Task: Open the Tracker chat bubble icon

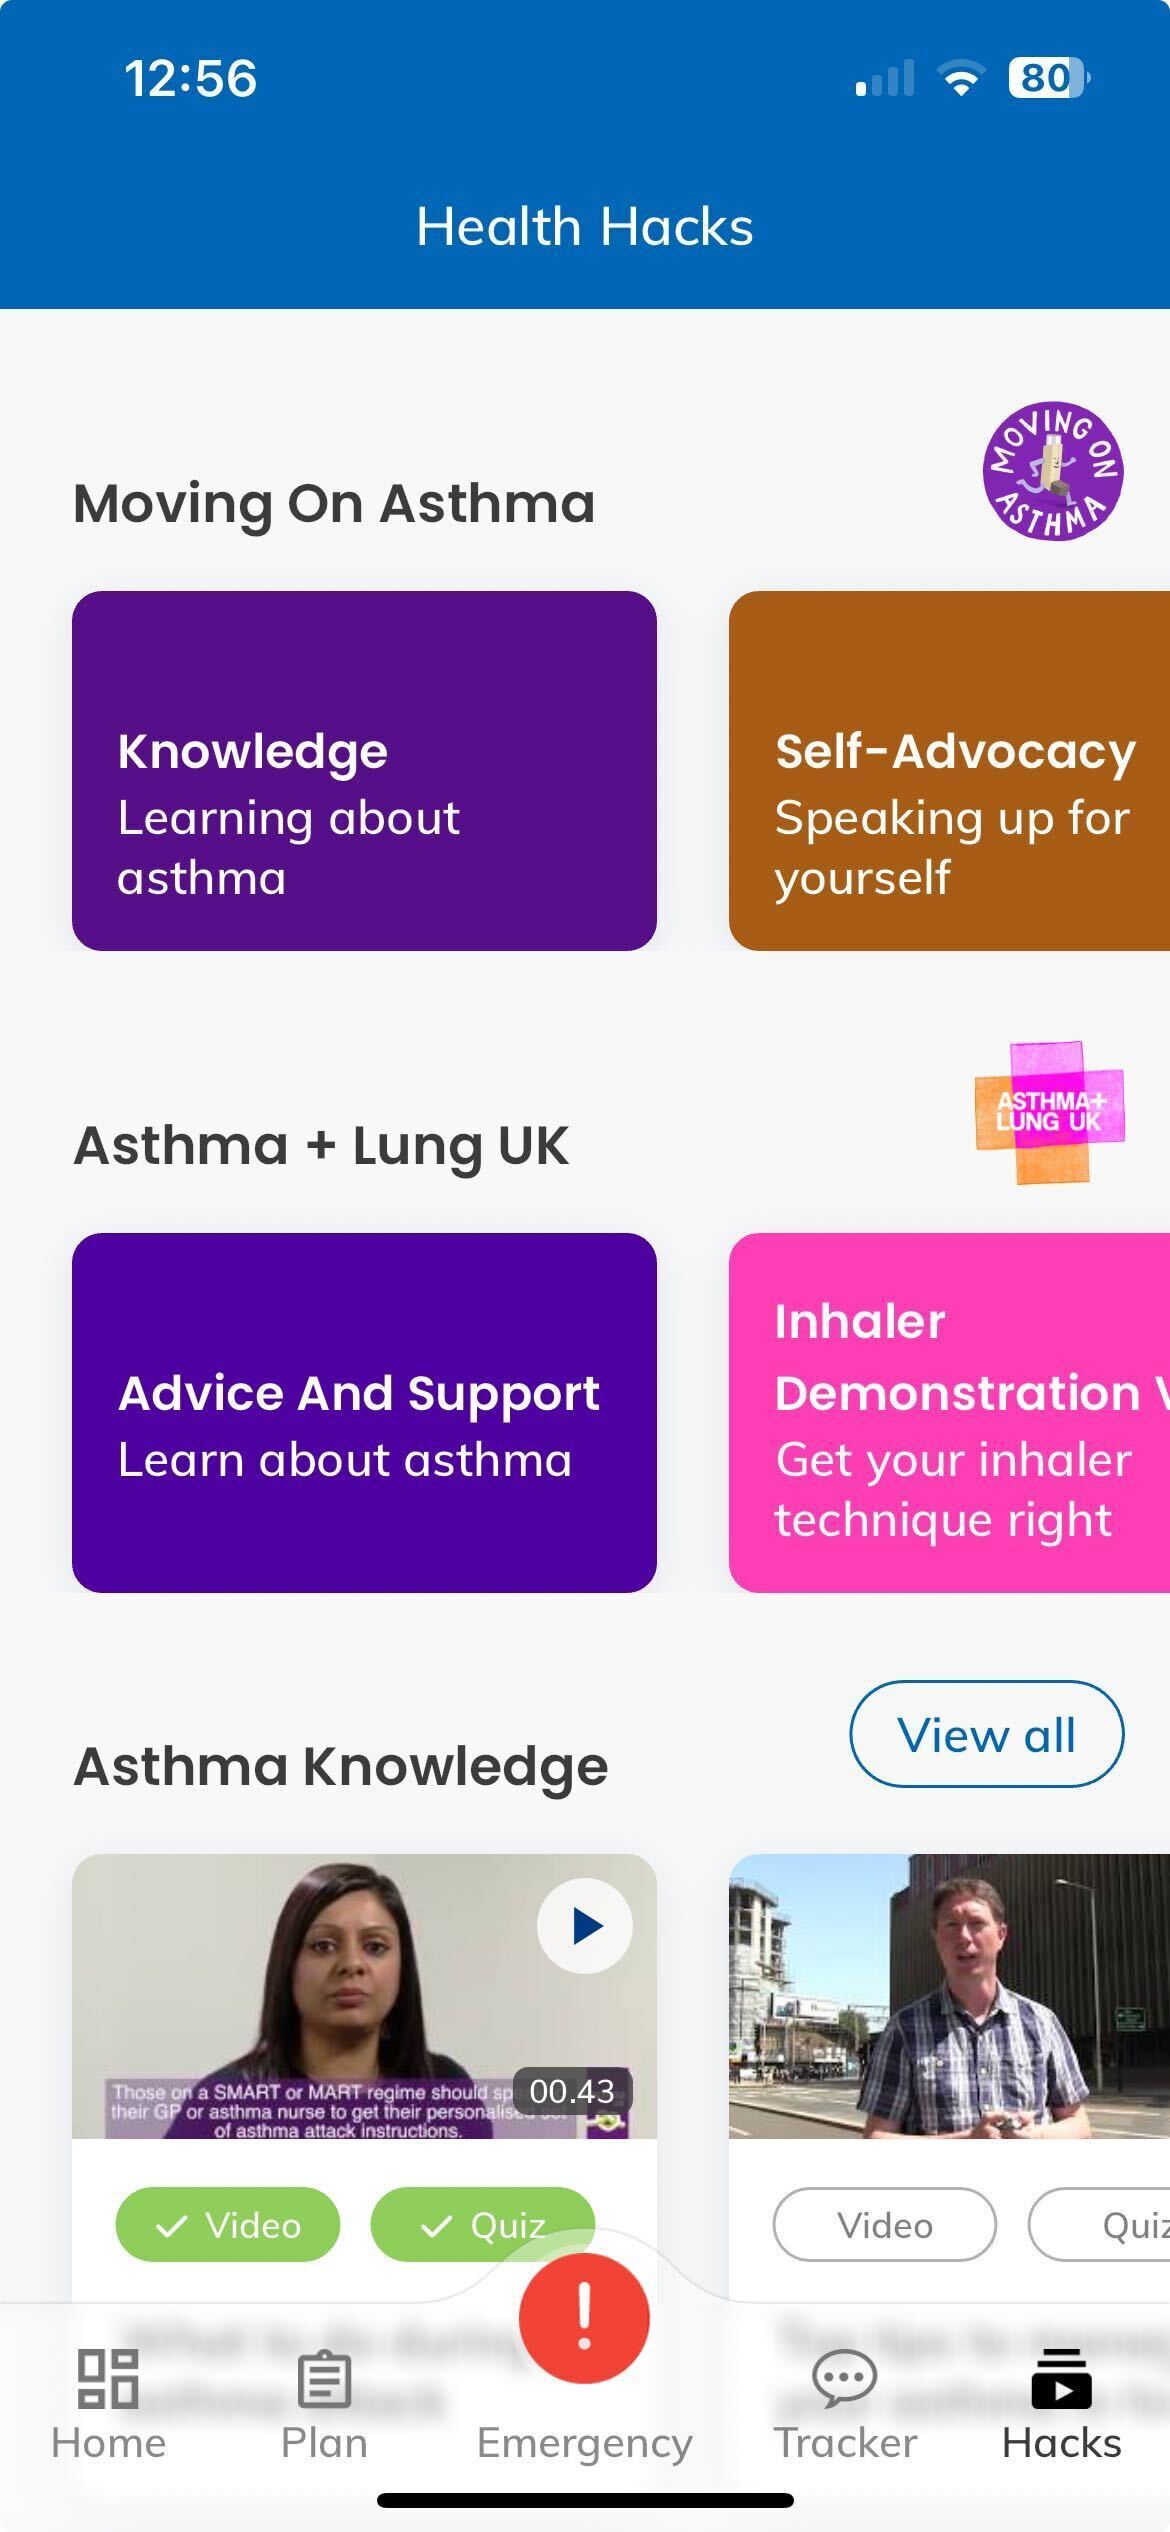Action: coord(845,2378)
